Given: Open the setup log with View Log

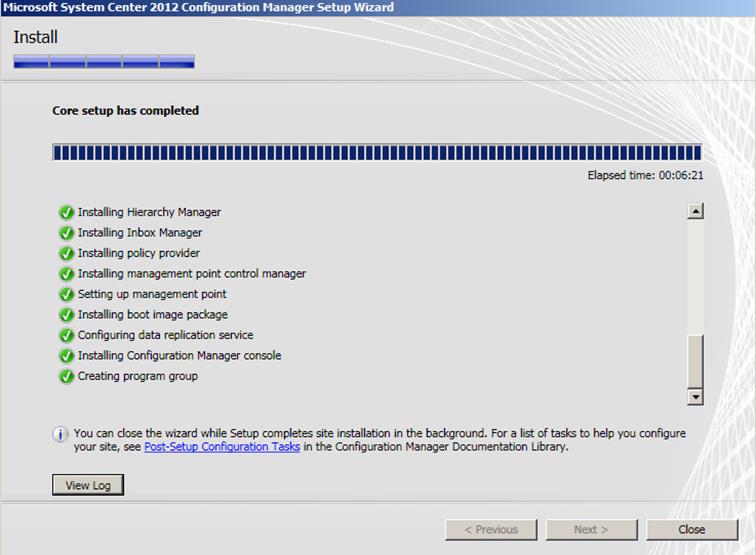Looking at the screenshot, I should point(88,485).
